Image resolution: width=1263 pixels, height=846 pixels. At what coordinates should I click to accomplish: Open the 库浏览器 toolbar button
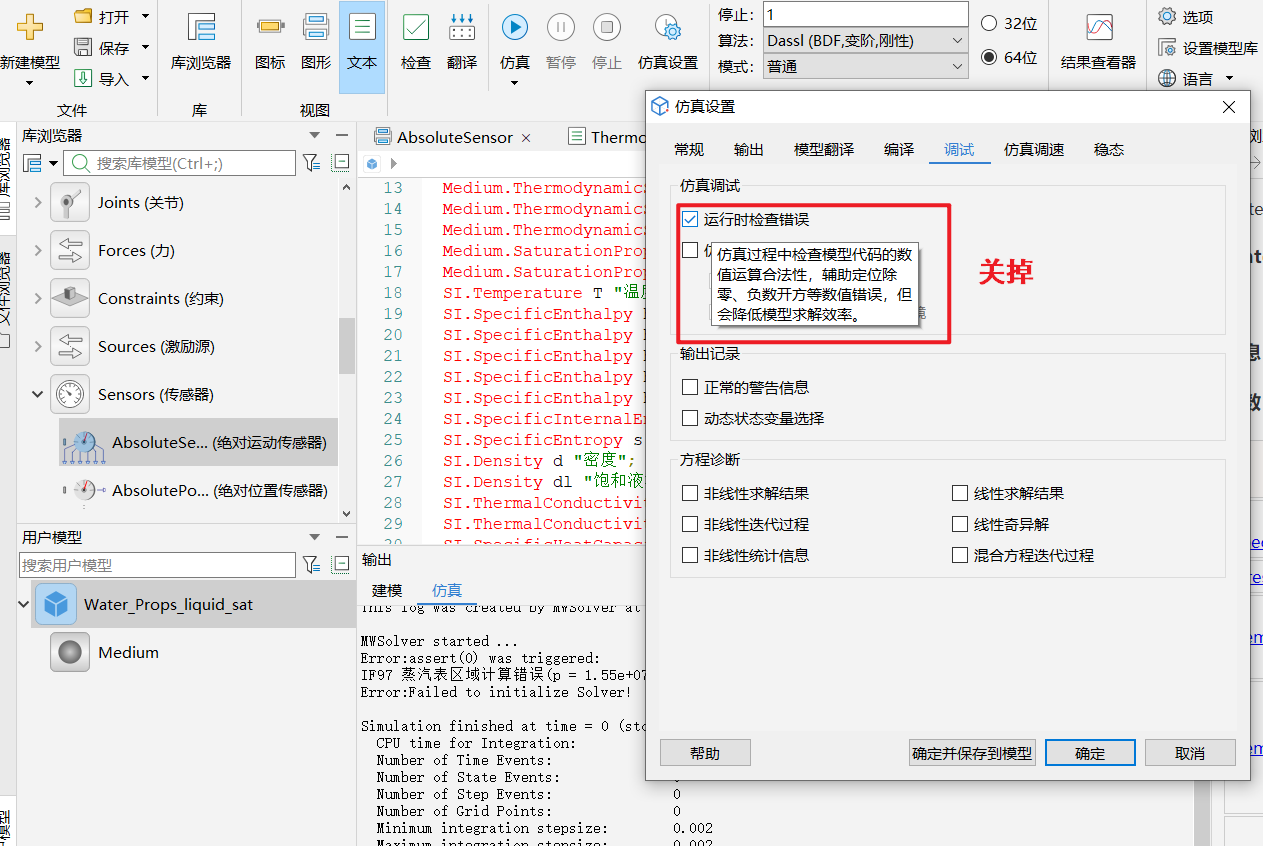[x=201, y=42]
